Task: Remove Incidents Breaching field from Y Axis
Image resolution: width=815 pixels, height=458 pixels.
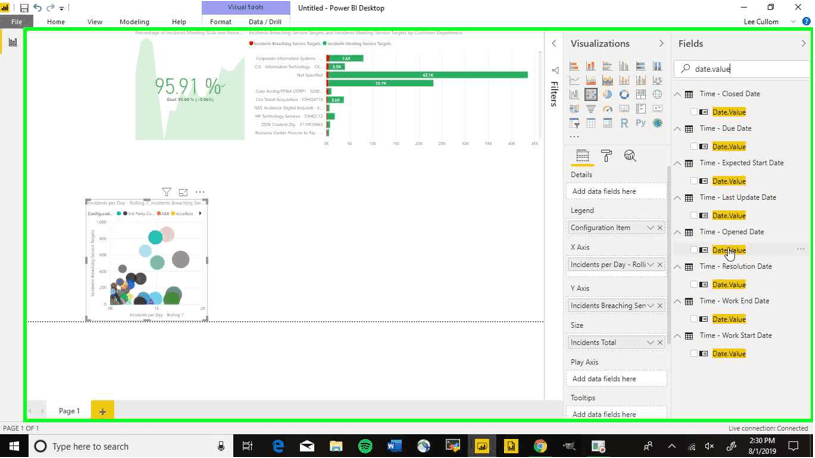Action: tap(660, 306)
